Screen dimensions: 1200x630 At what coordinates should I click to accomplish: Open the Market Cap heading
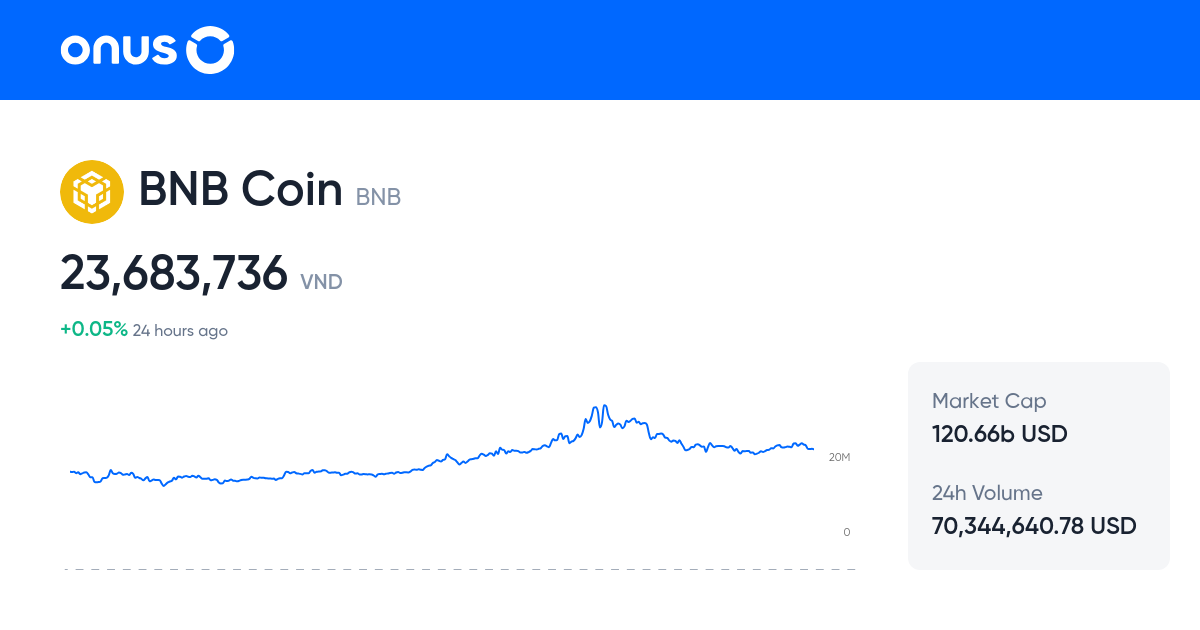[989, 400]
